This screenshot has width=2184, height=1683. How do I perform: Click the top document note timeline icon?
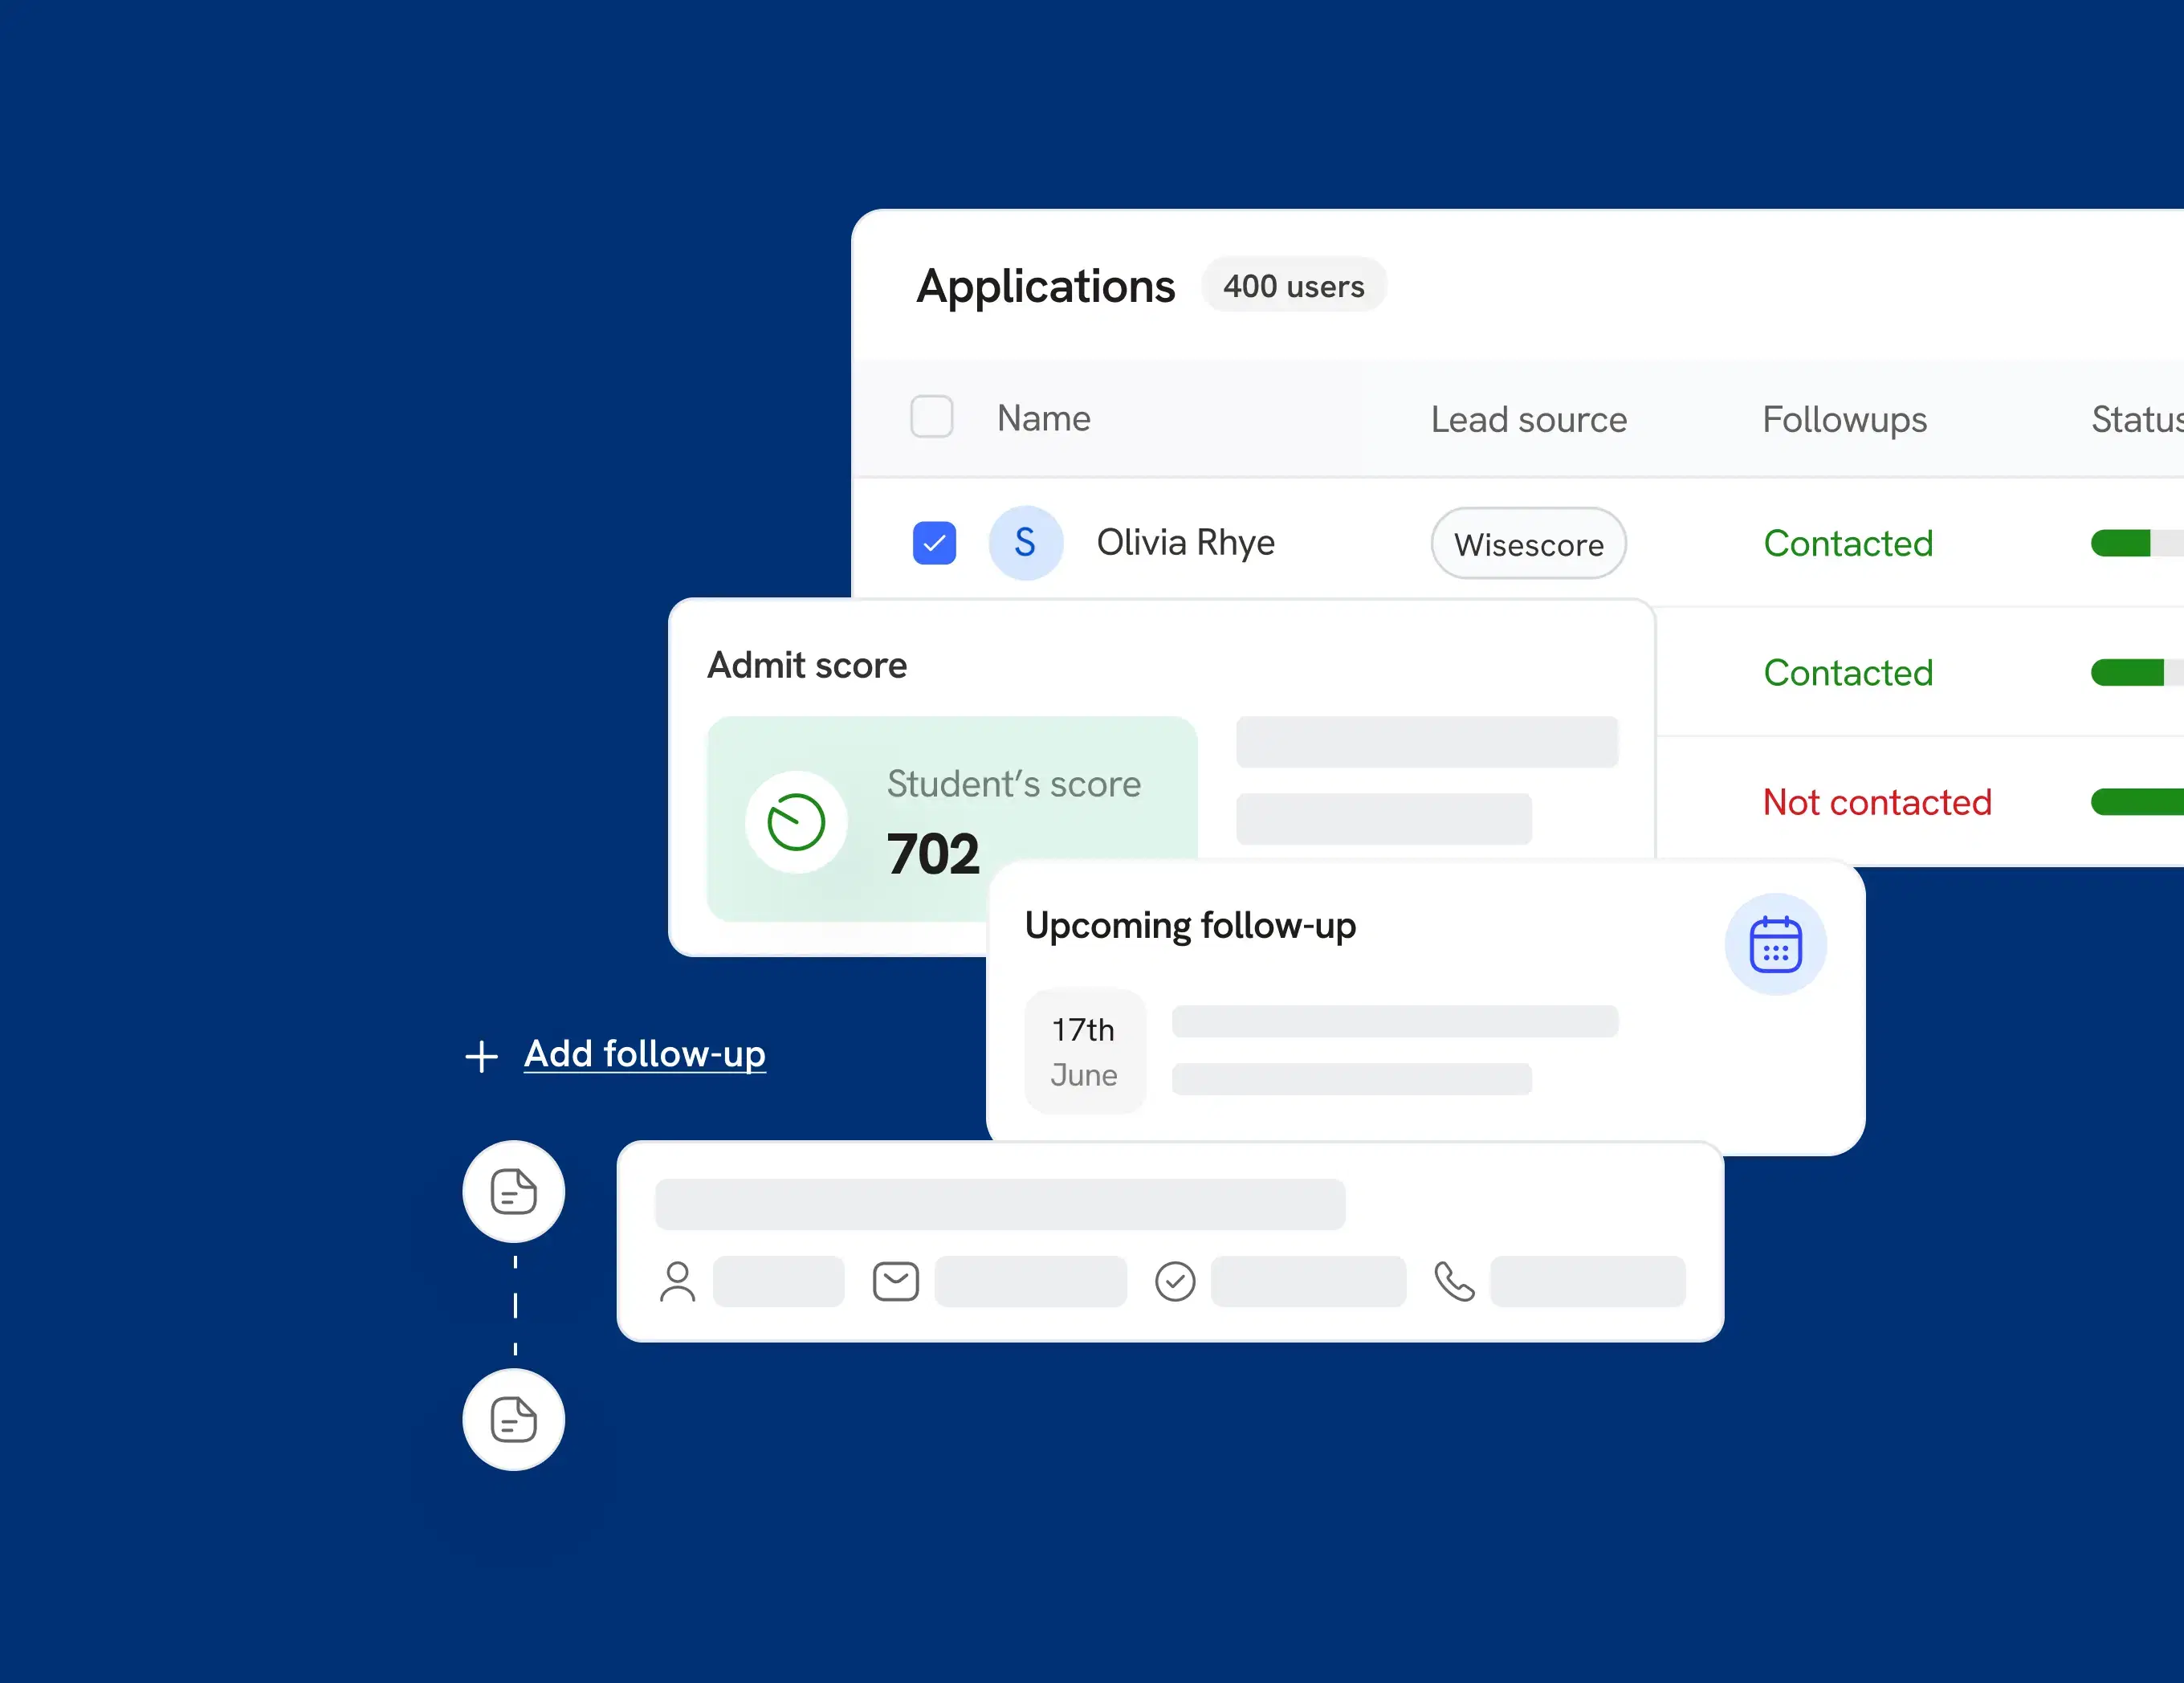[x=514, y=1191]
